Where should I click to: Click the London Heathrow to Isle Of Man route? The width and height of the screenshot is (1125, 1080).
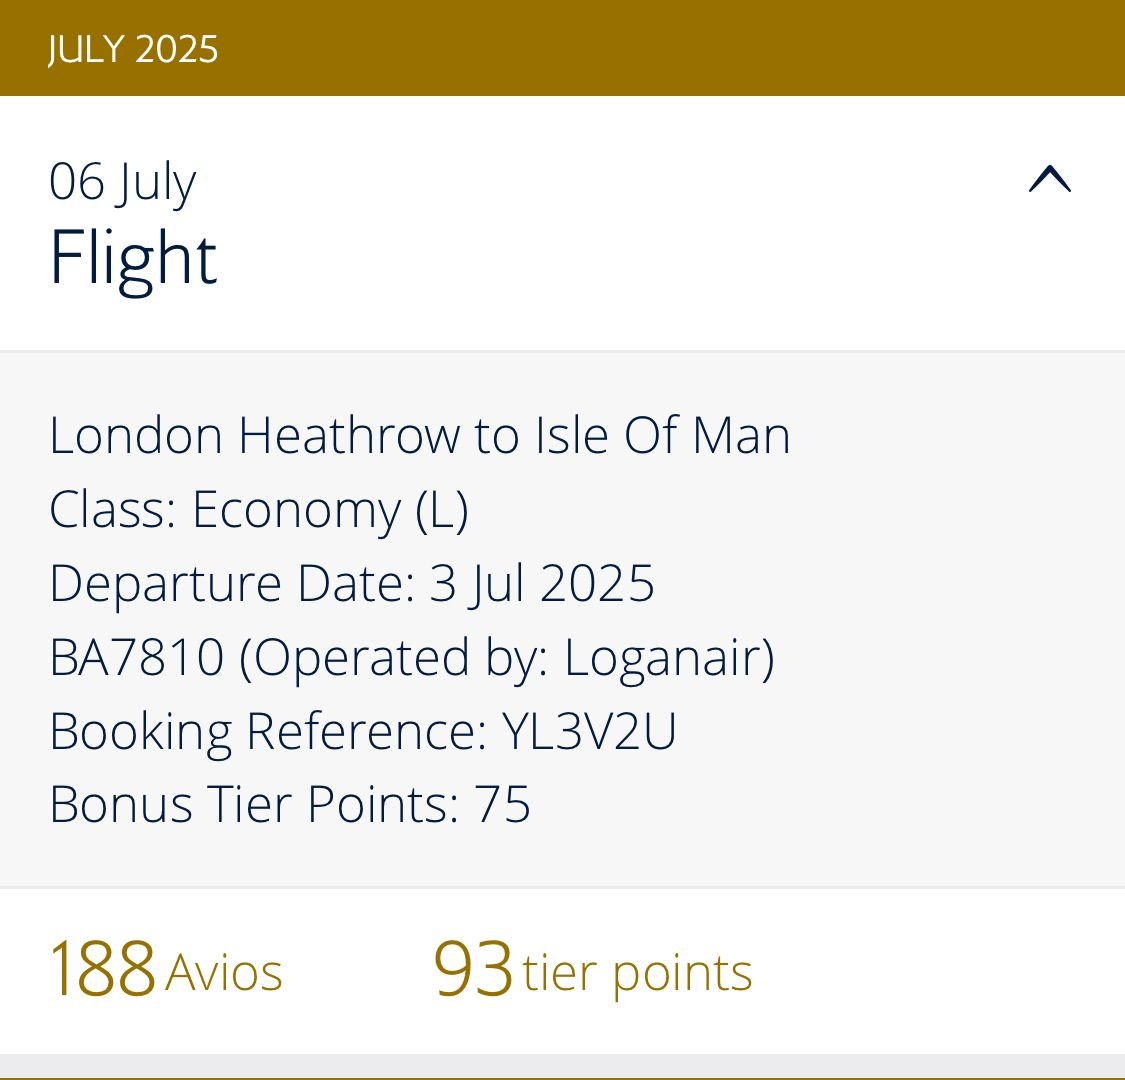click(x=419, y=436)
